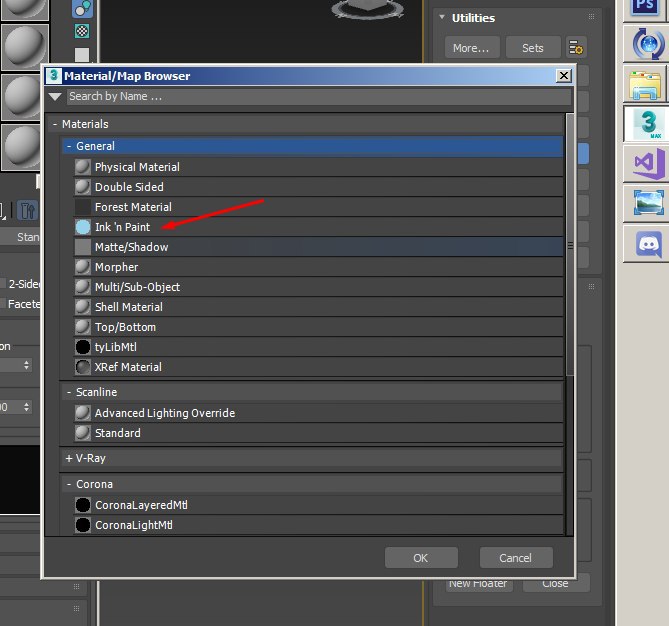Select the Double Sided material
The image size is (669, 626).
coord(318,187)
